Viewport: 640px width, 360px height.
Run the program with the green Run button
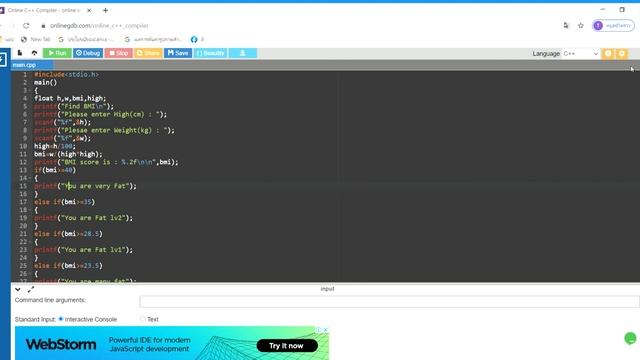coord(57,53)
